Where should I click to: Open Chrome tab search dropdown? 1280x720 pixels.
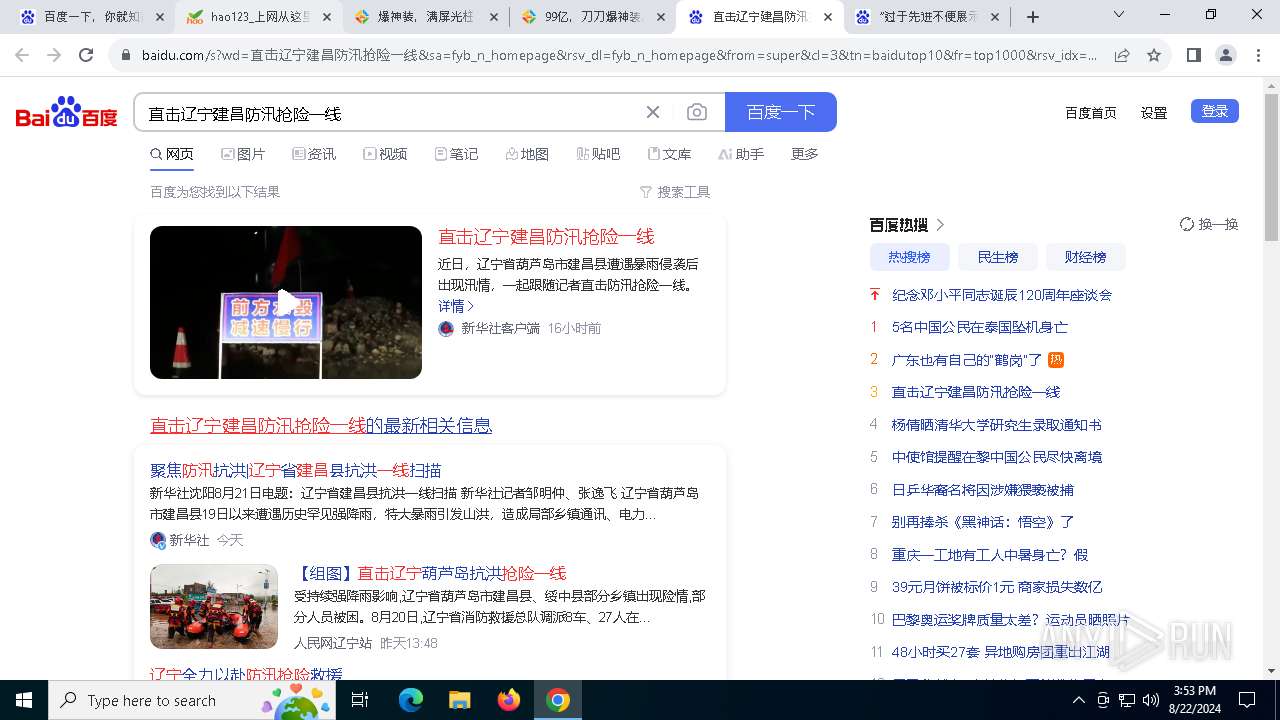coord(1119,15)
